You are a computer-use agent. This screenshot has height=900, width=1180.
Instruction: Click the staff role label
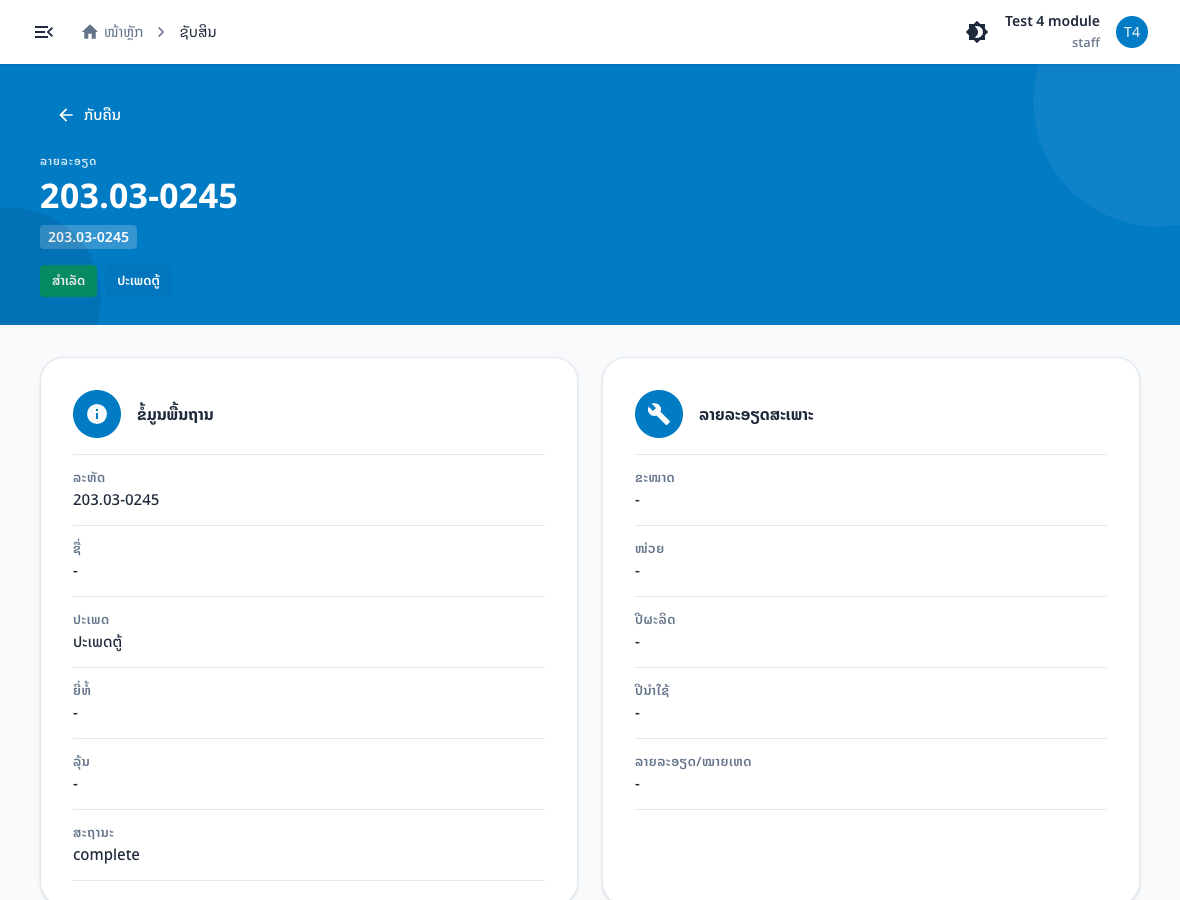click(x=1085, y=43)
